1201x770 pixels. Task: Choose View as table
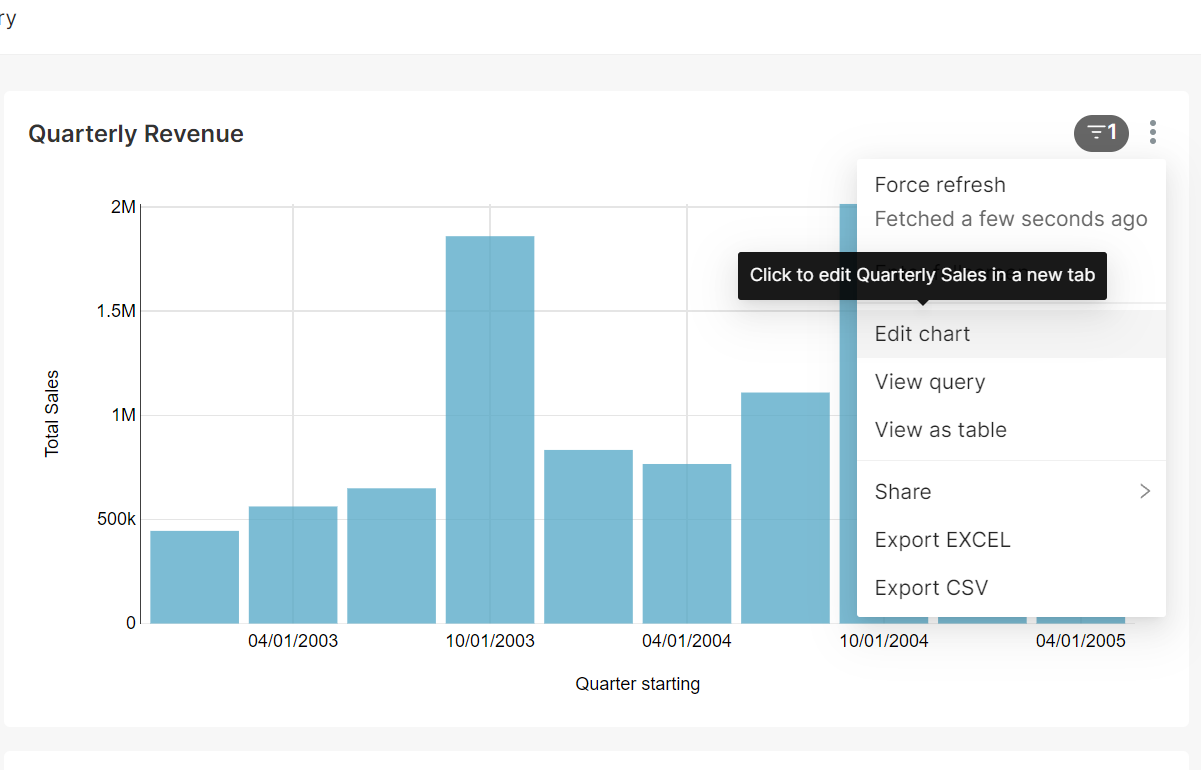tap(940, 429)
